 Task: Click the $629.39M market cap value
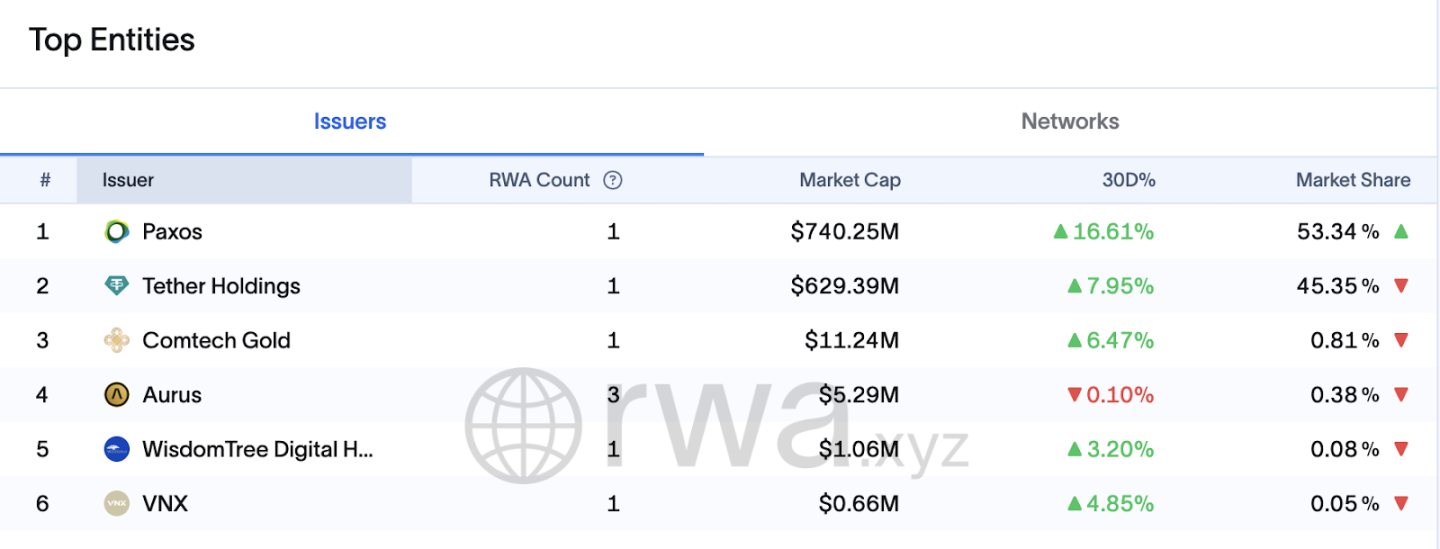click(845, 286)
